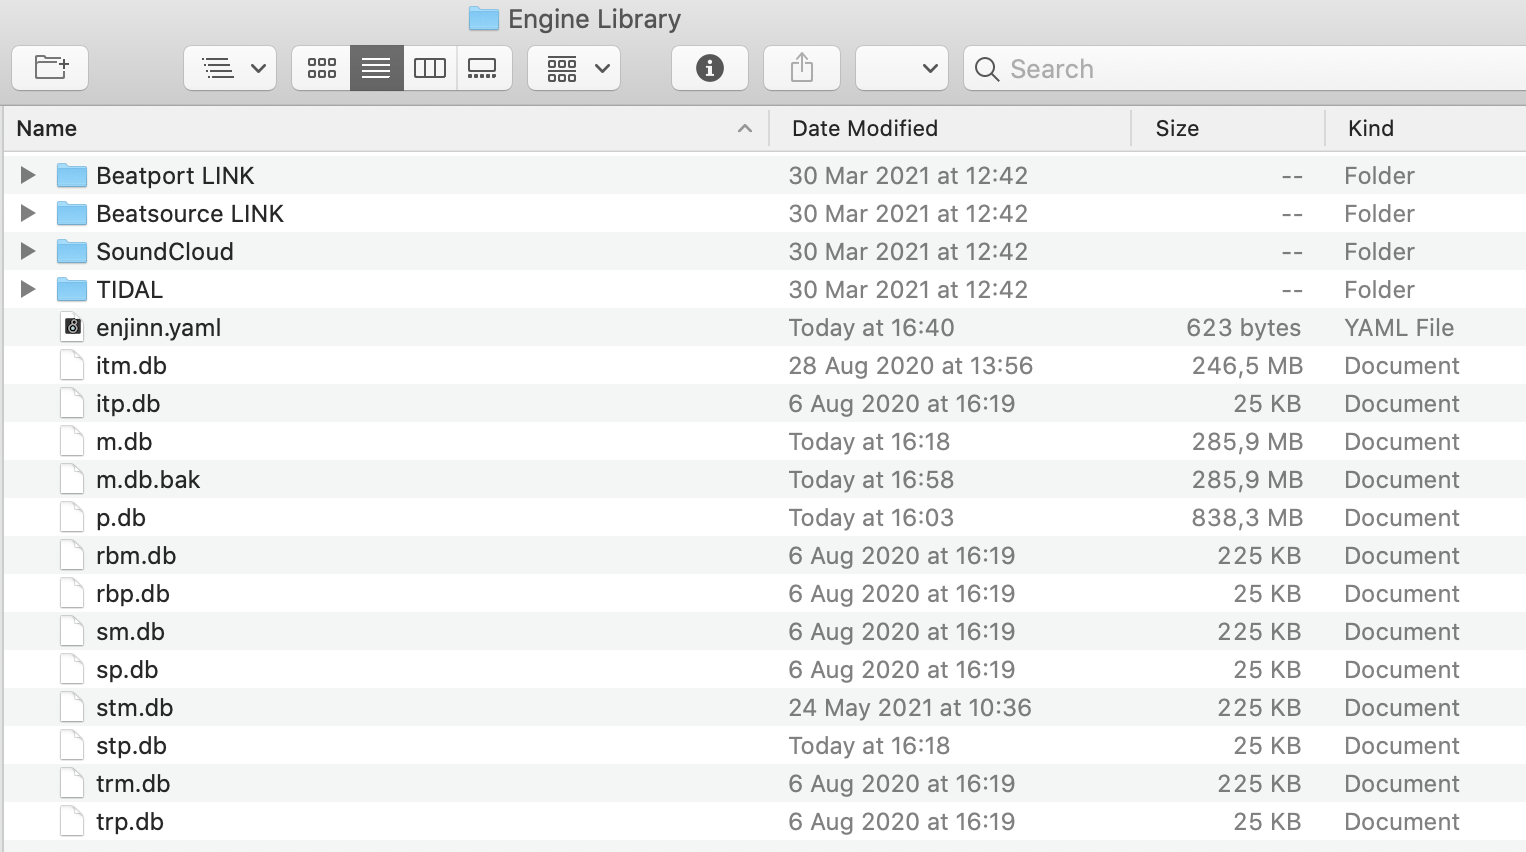Click the Engine Library title folder icon
1526x852 pixels.
(x=484, y=18)
